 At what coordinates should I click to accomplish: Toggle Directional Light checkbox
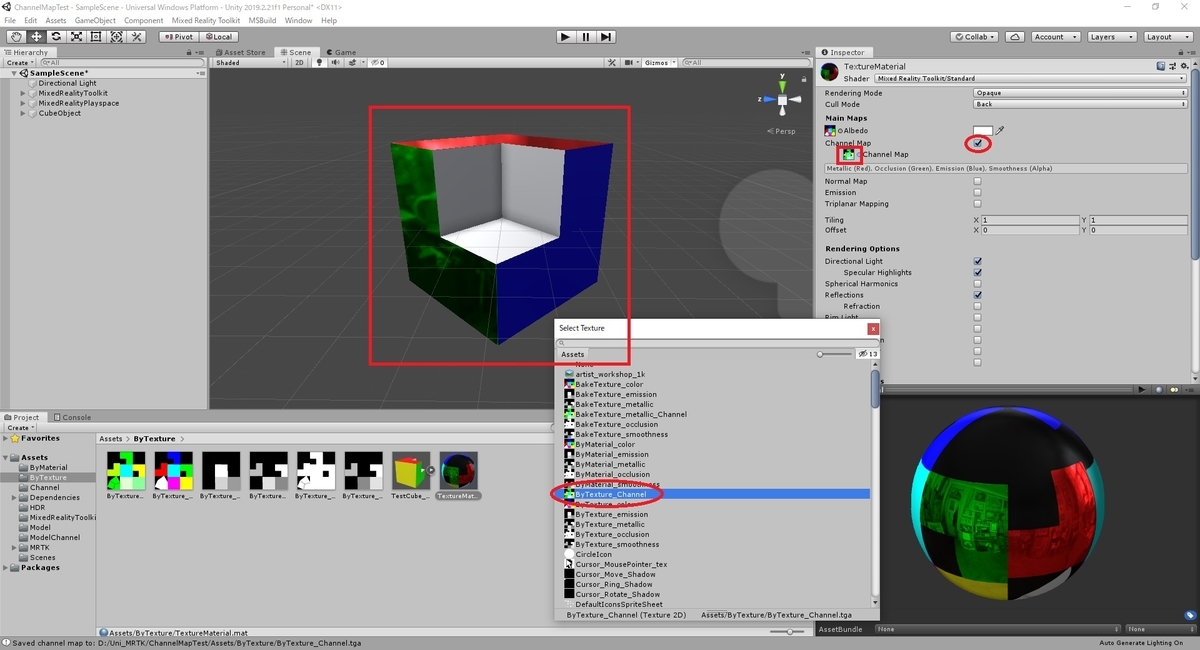tap(977, 261)
